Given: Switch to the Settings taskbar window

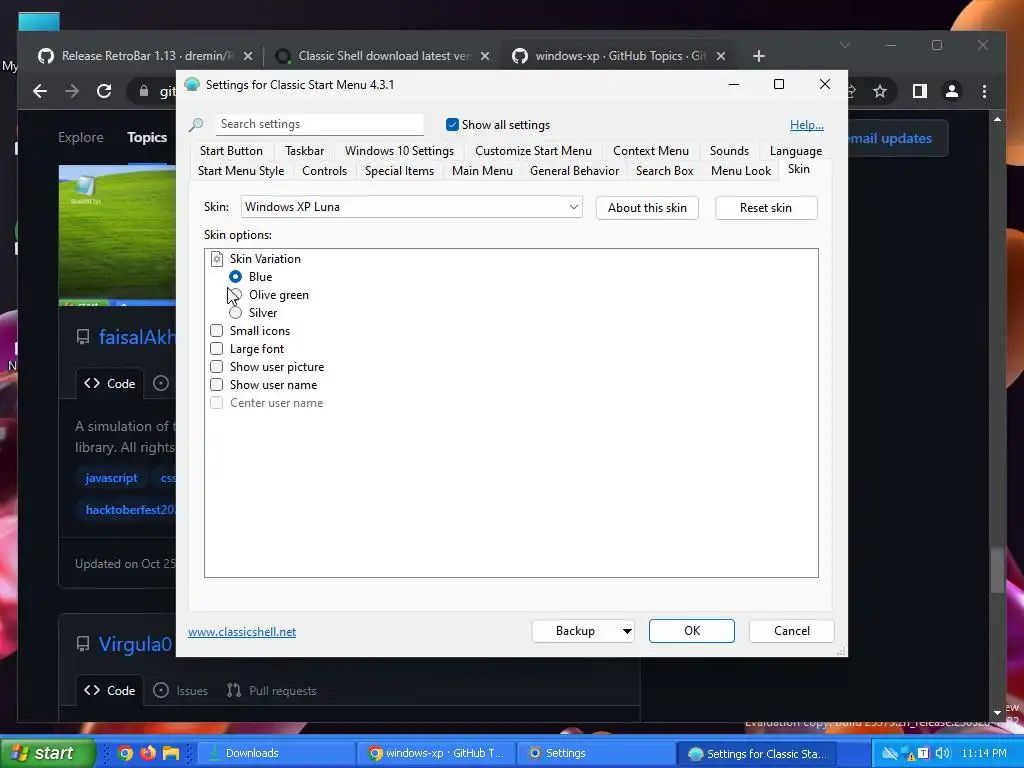Looking at the screenshot, I should [x=595, y=753].
